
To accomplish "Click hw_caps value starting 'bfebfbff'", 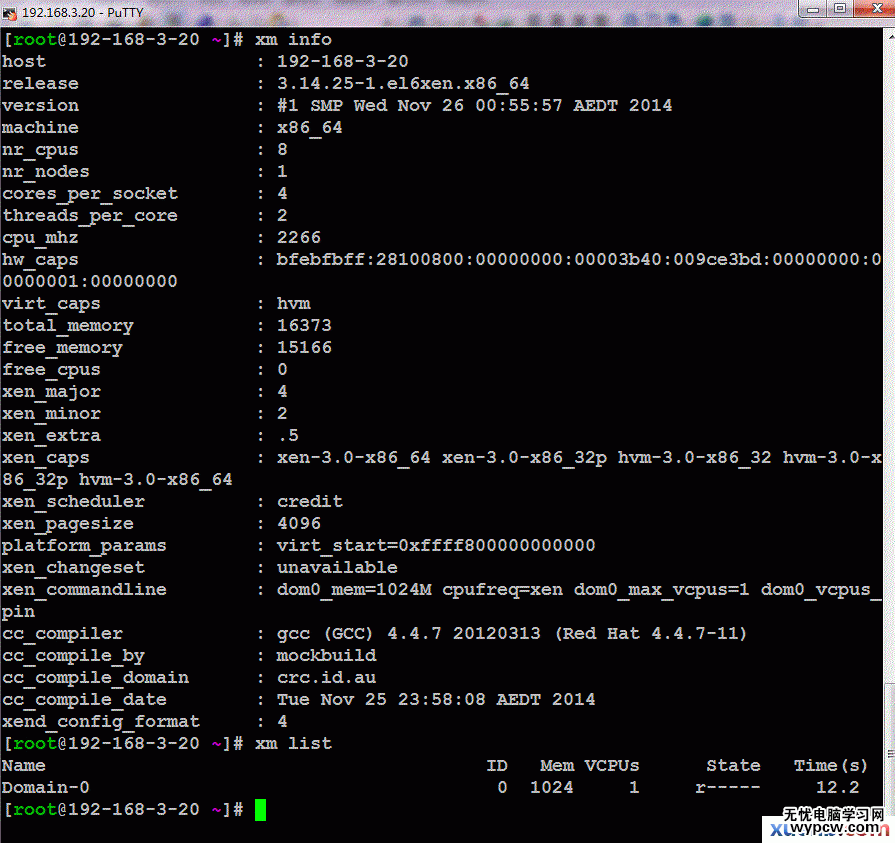I will (x=579, y=260).
